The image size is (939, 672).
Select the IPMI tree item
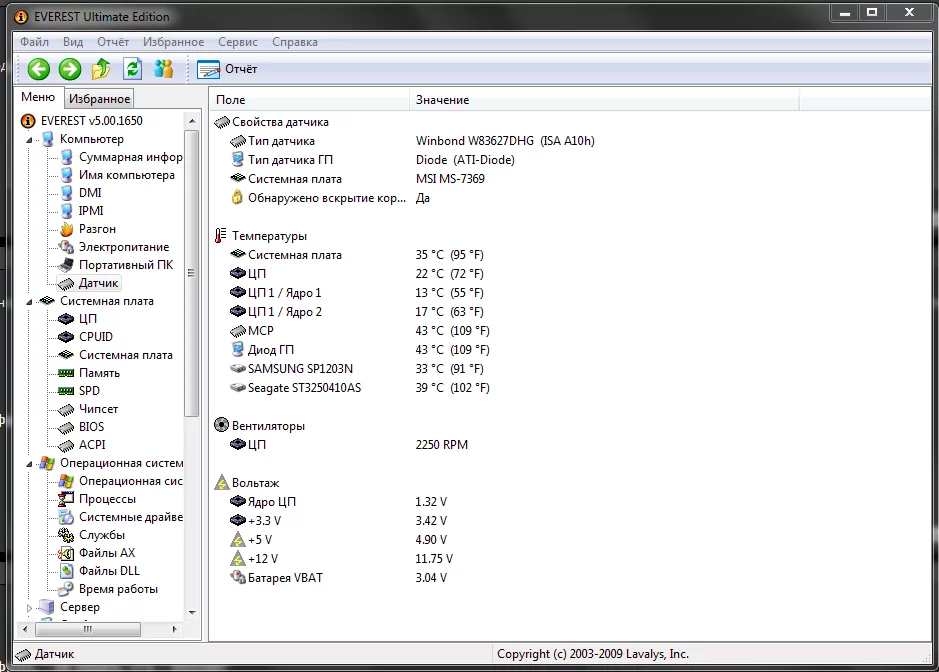91,211
